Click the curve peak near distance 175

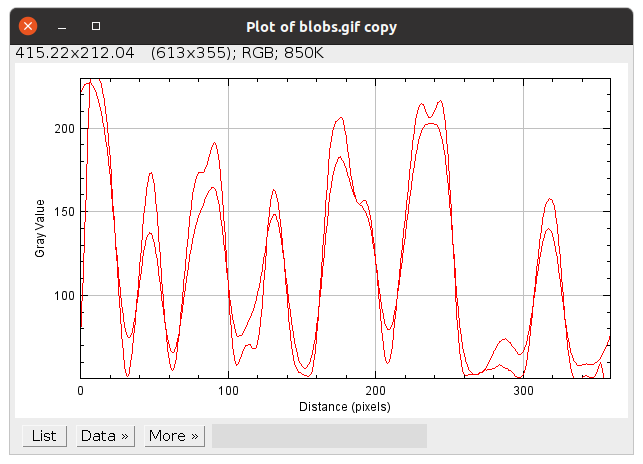point(340,118)
